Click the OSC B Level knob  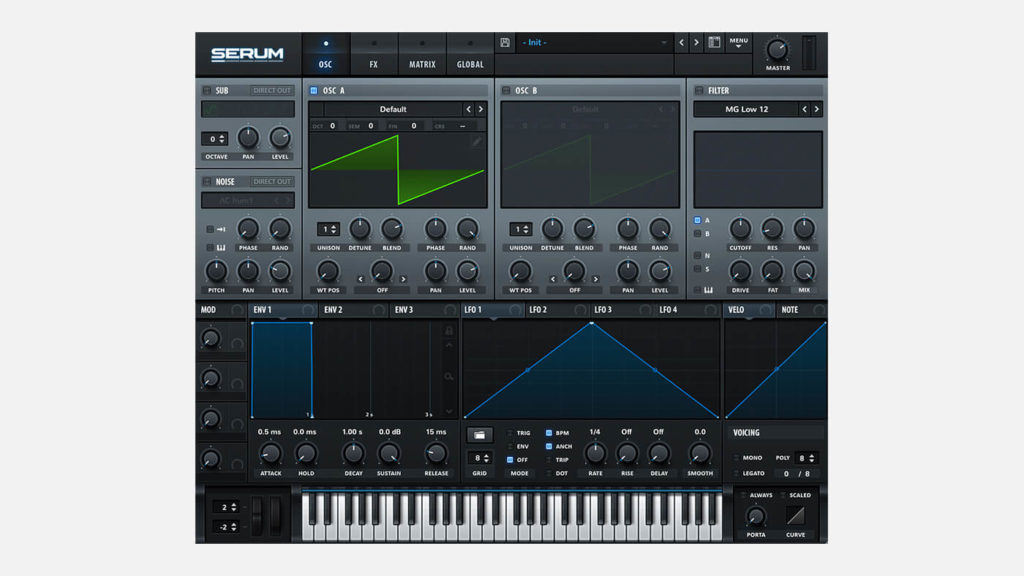(x=660, y=271)
